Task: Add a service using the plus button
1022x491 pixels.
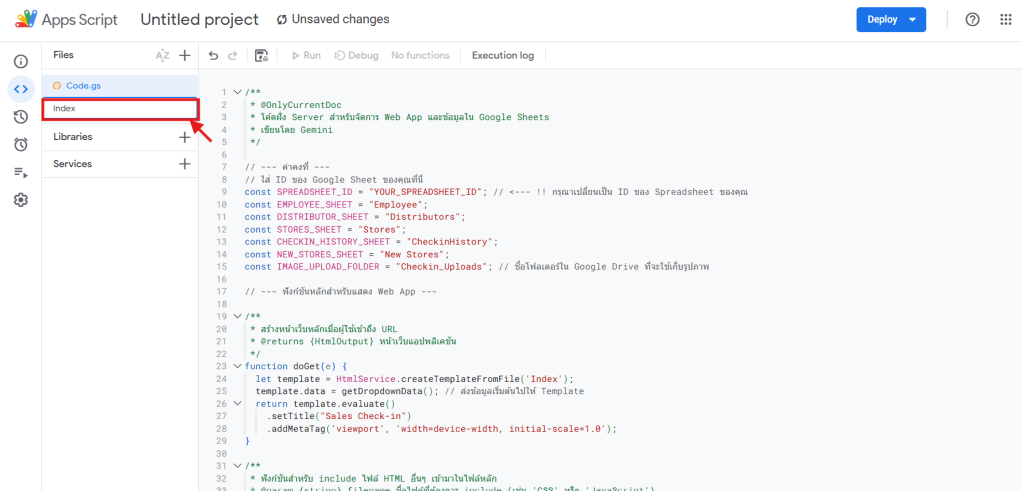Action: 184,164
